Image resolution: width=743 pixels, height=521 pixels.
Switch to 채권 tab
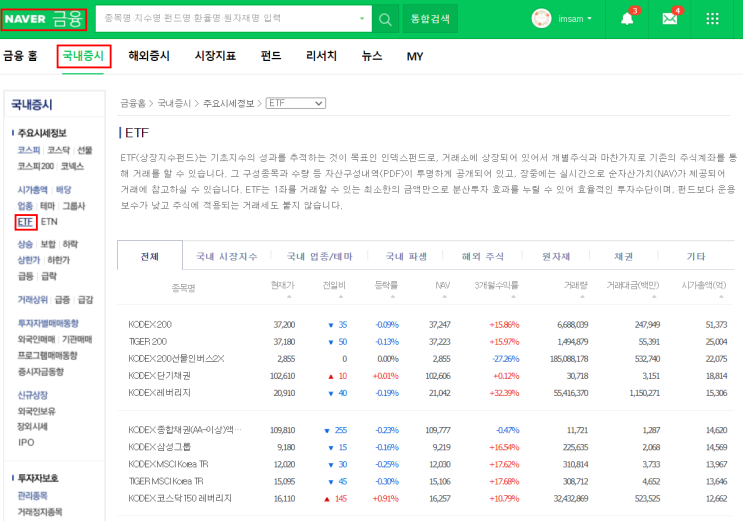pyautogui.click(x=623, y=256)
